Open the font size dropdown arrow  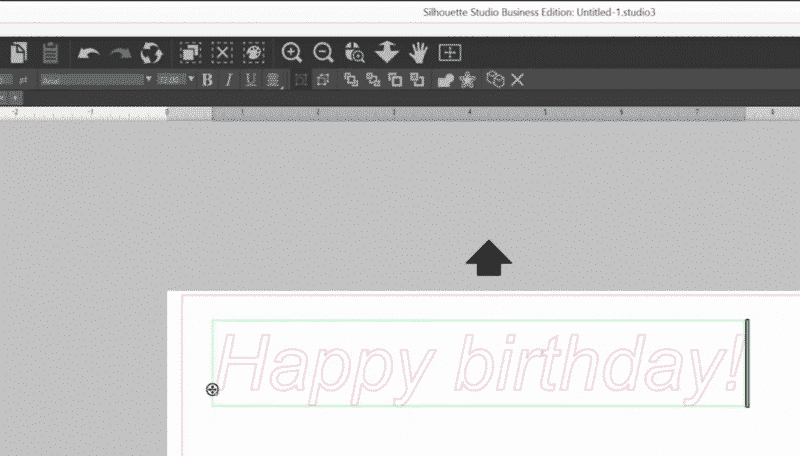click(191, 79)
